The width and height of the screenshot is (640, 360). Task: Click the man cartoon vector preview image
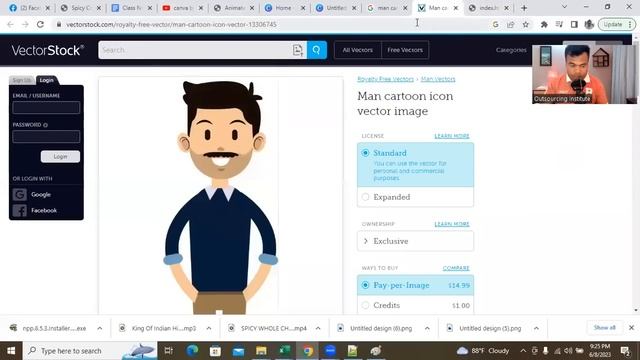(221, 196)
